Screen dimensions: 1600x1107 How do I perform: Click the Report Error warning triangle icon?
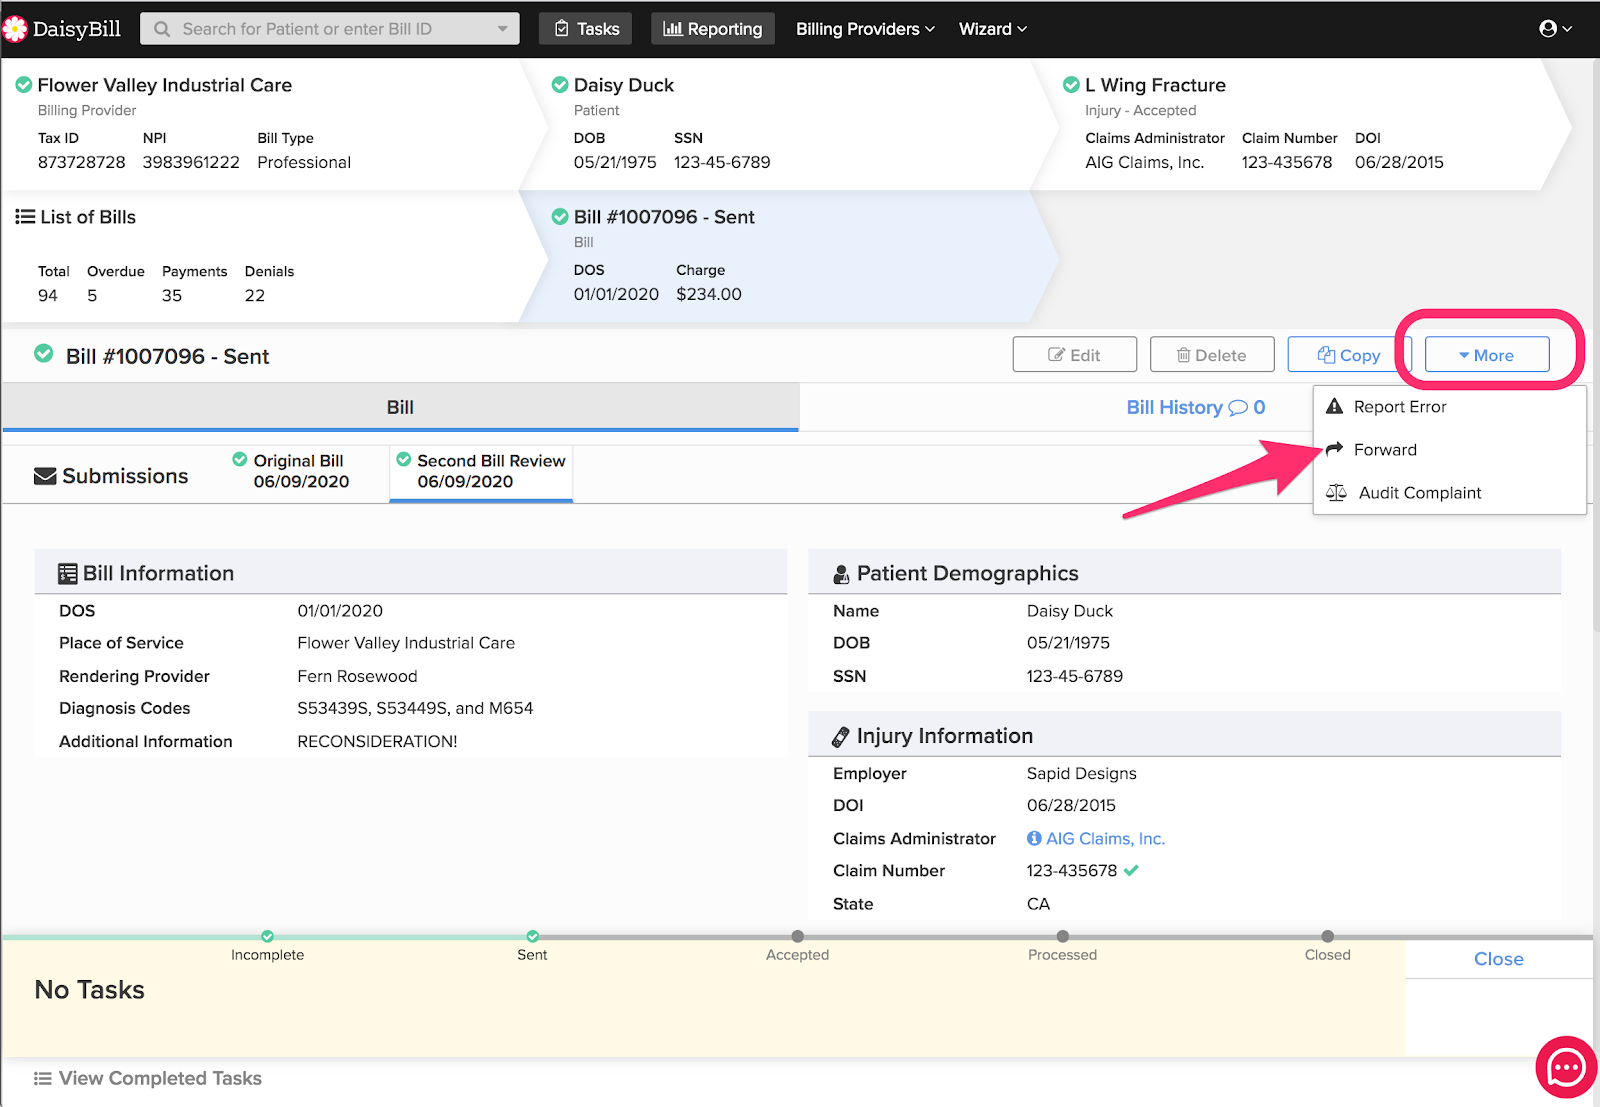pos(1334,406)
